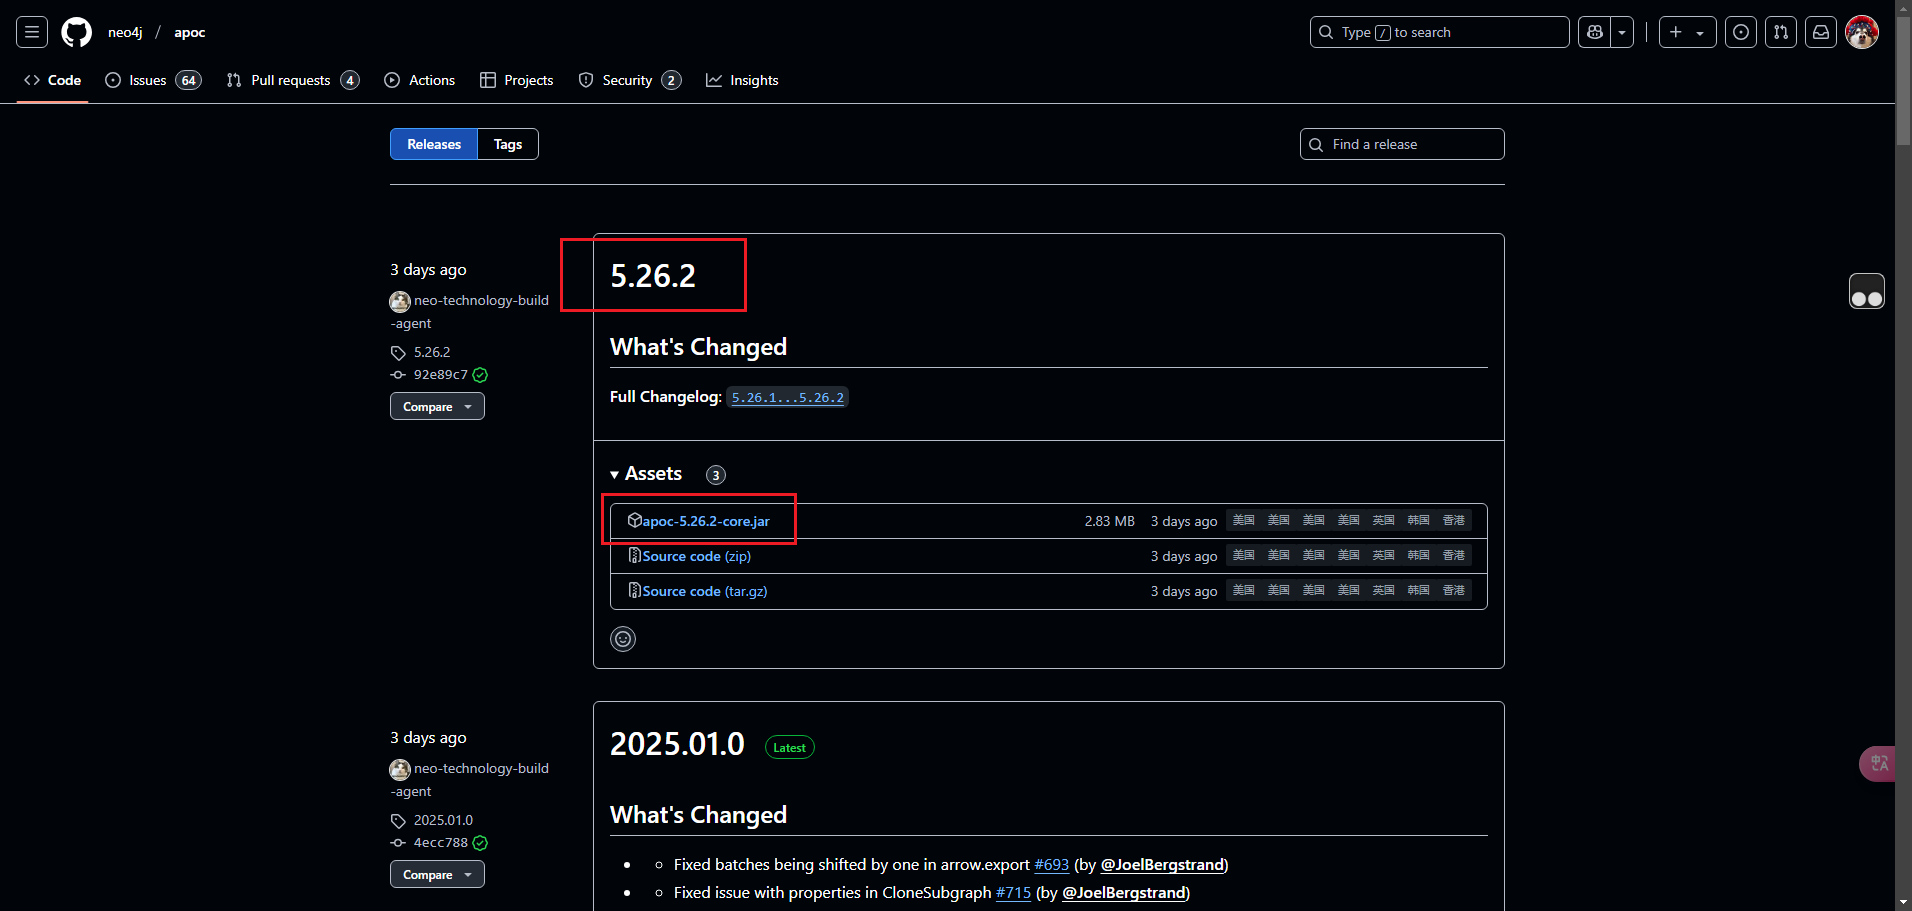
Task: Focus the Type / to search box
Action: coord(1440,32)
